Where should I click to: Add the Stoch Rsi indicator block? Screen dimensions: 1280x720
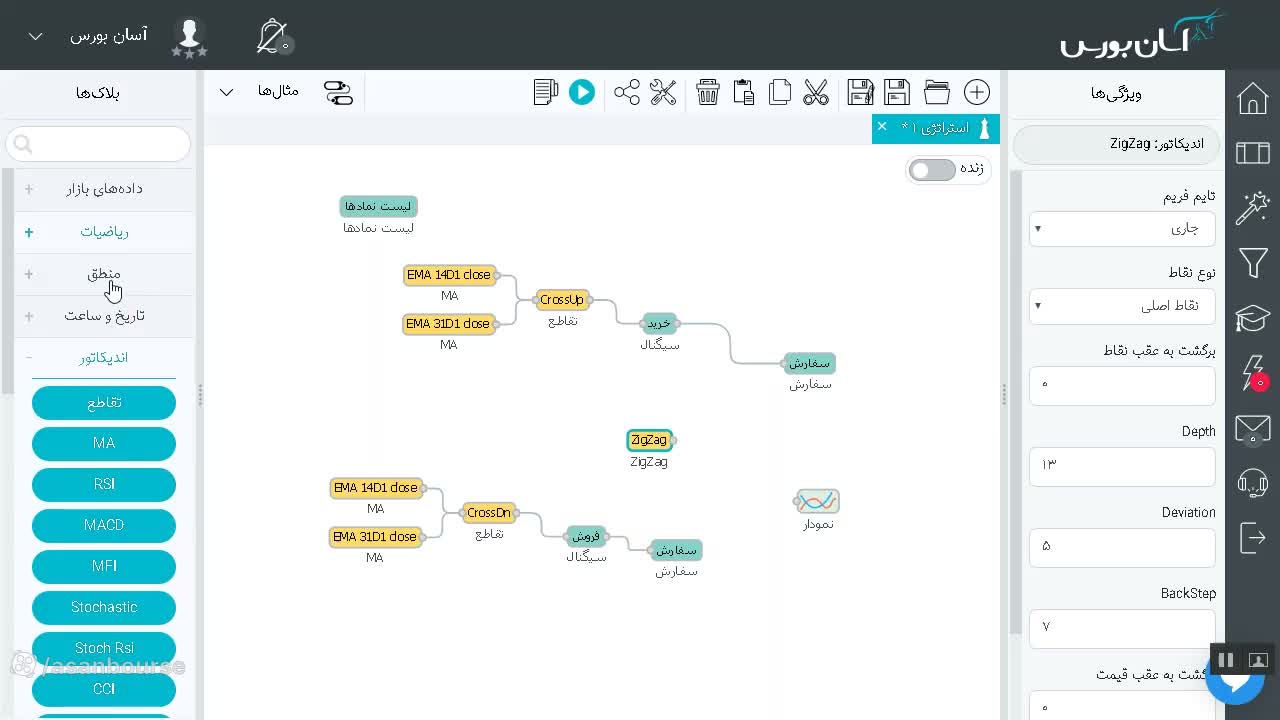click(104, 648)
